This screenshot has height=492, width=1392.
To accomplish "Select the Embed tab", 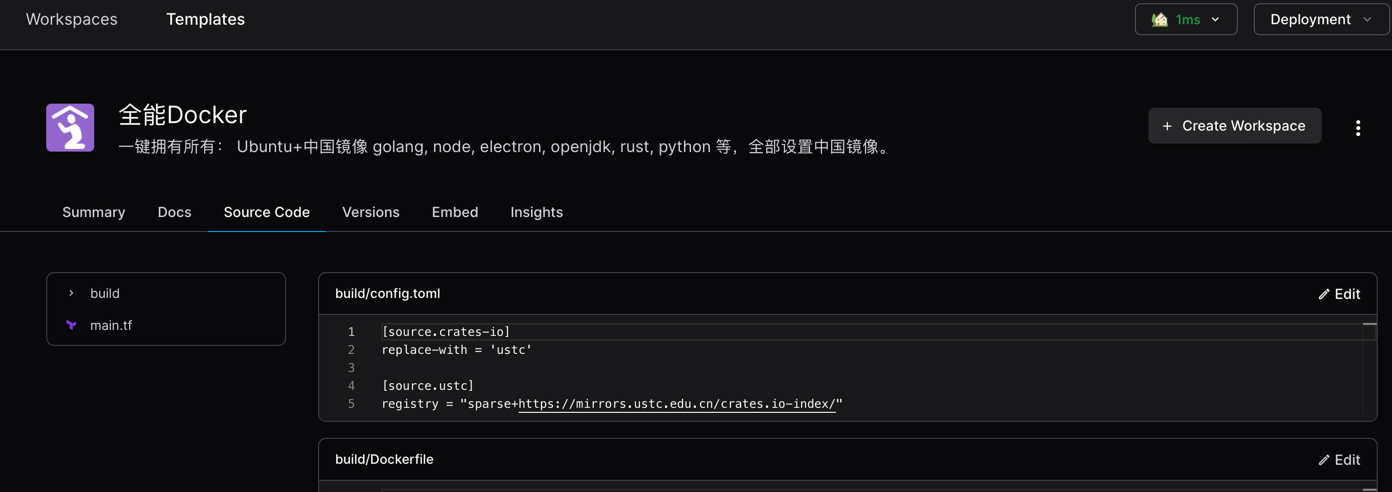I will coord(455,212).
